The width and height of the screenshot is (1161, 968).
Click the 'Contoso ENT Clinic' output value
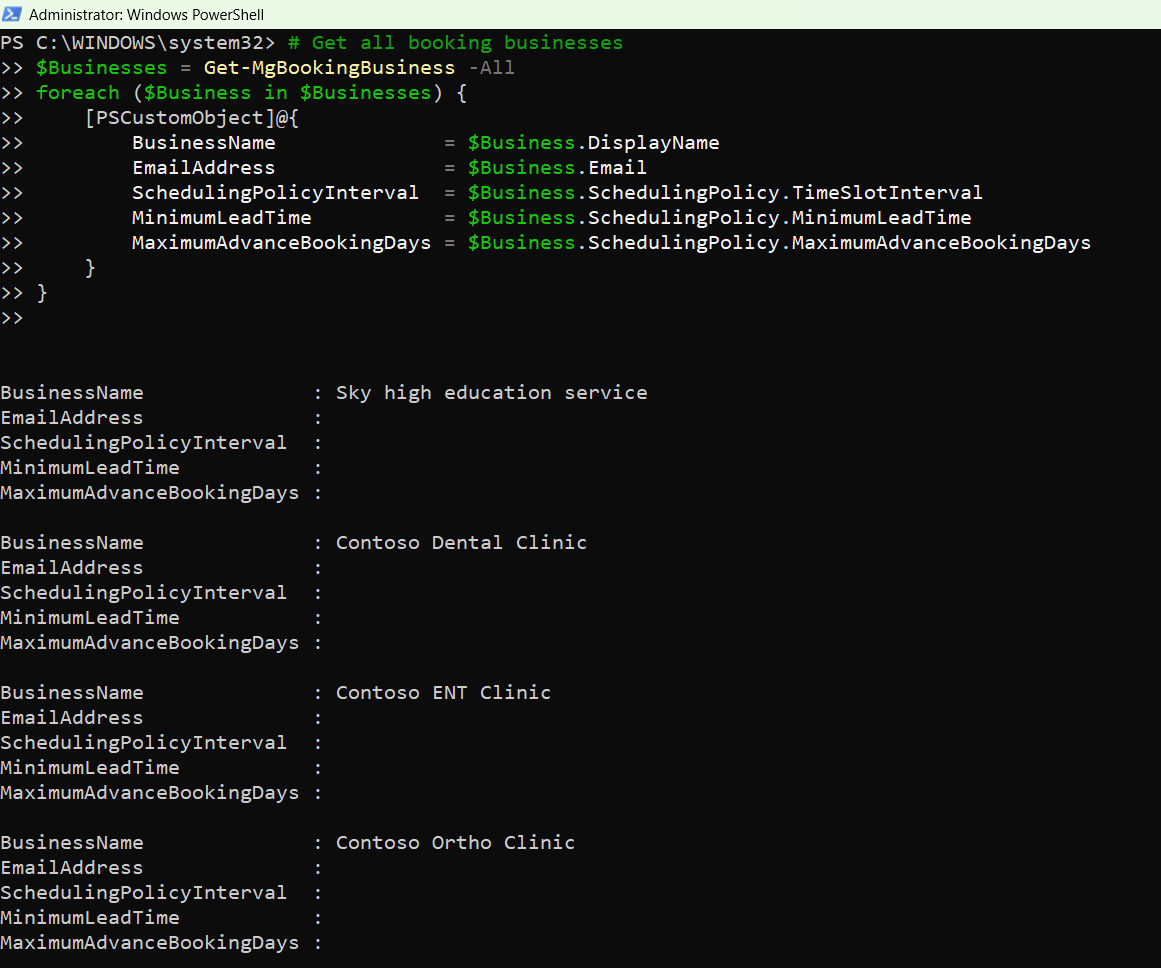point(443,693)
